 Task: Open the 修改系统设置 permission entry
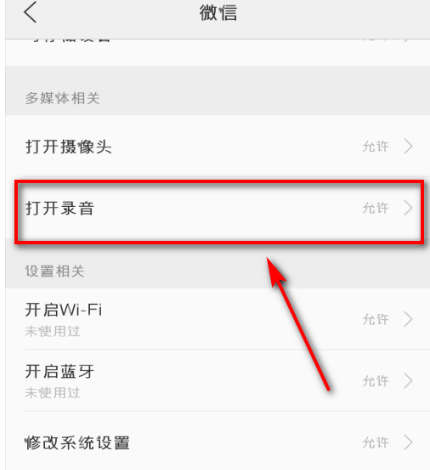pos(217,442)
